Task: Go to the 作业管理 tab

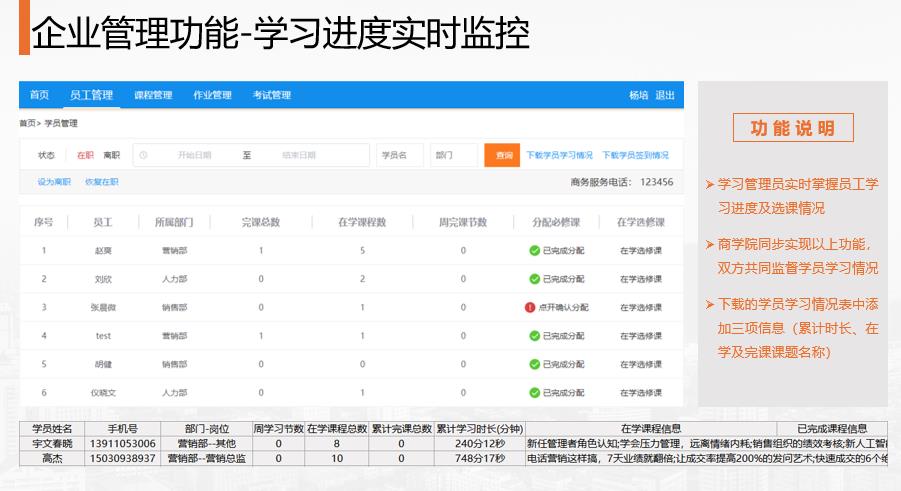Action: click(212, 95)
